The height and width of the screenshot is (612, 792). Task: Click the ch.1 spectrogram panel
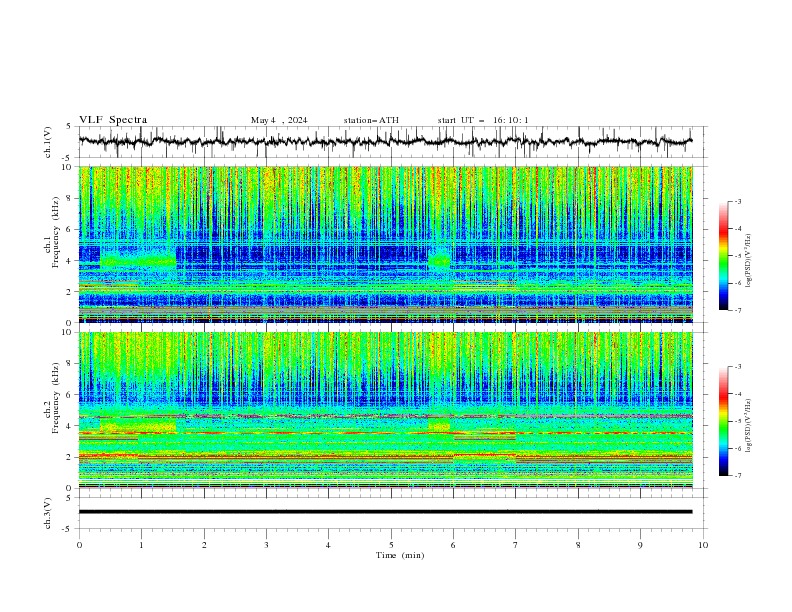click(385, 244)
